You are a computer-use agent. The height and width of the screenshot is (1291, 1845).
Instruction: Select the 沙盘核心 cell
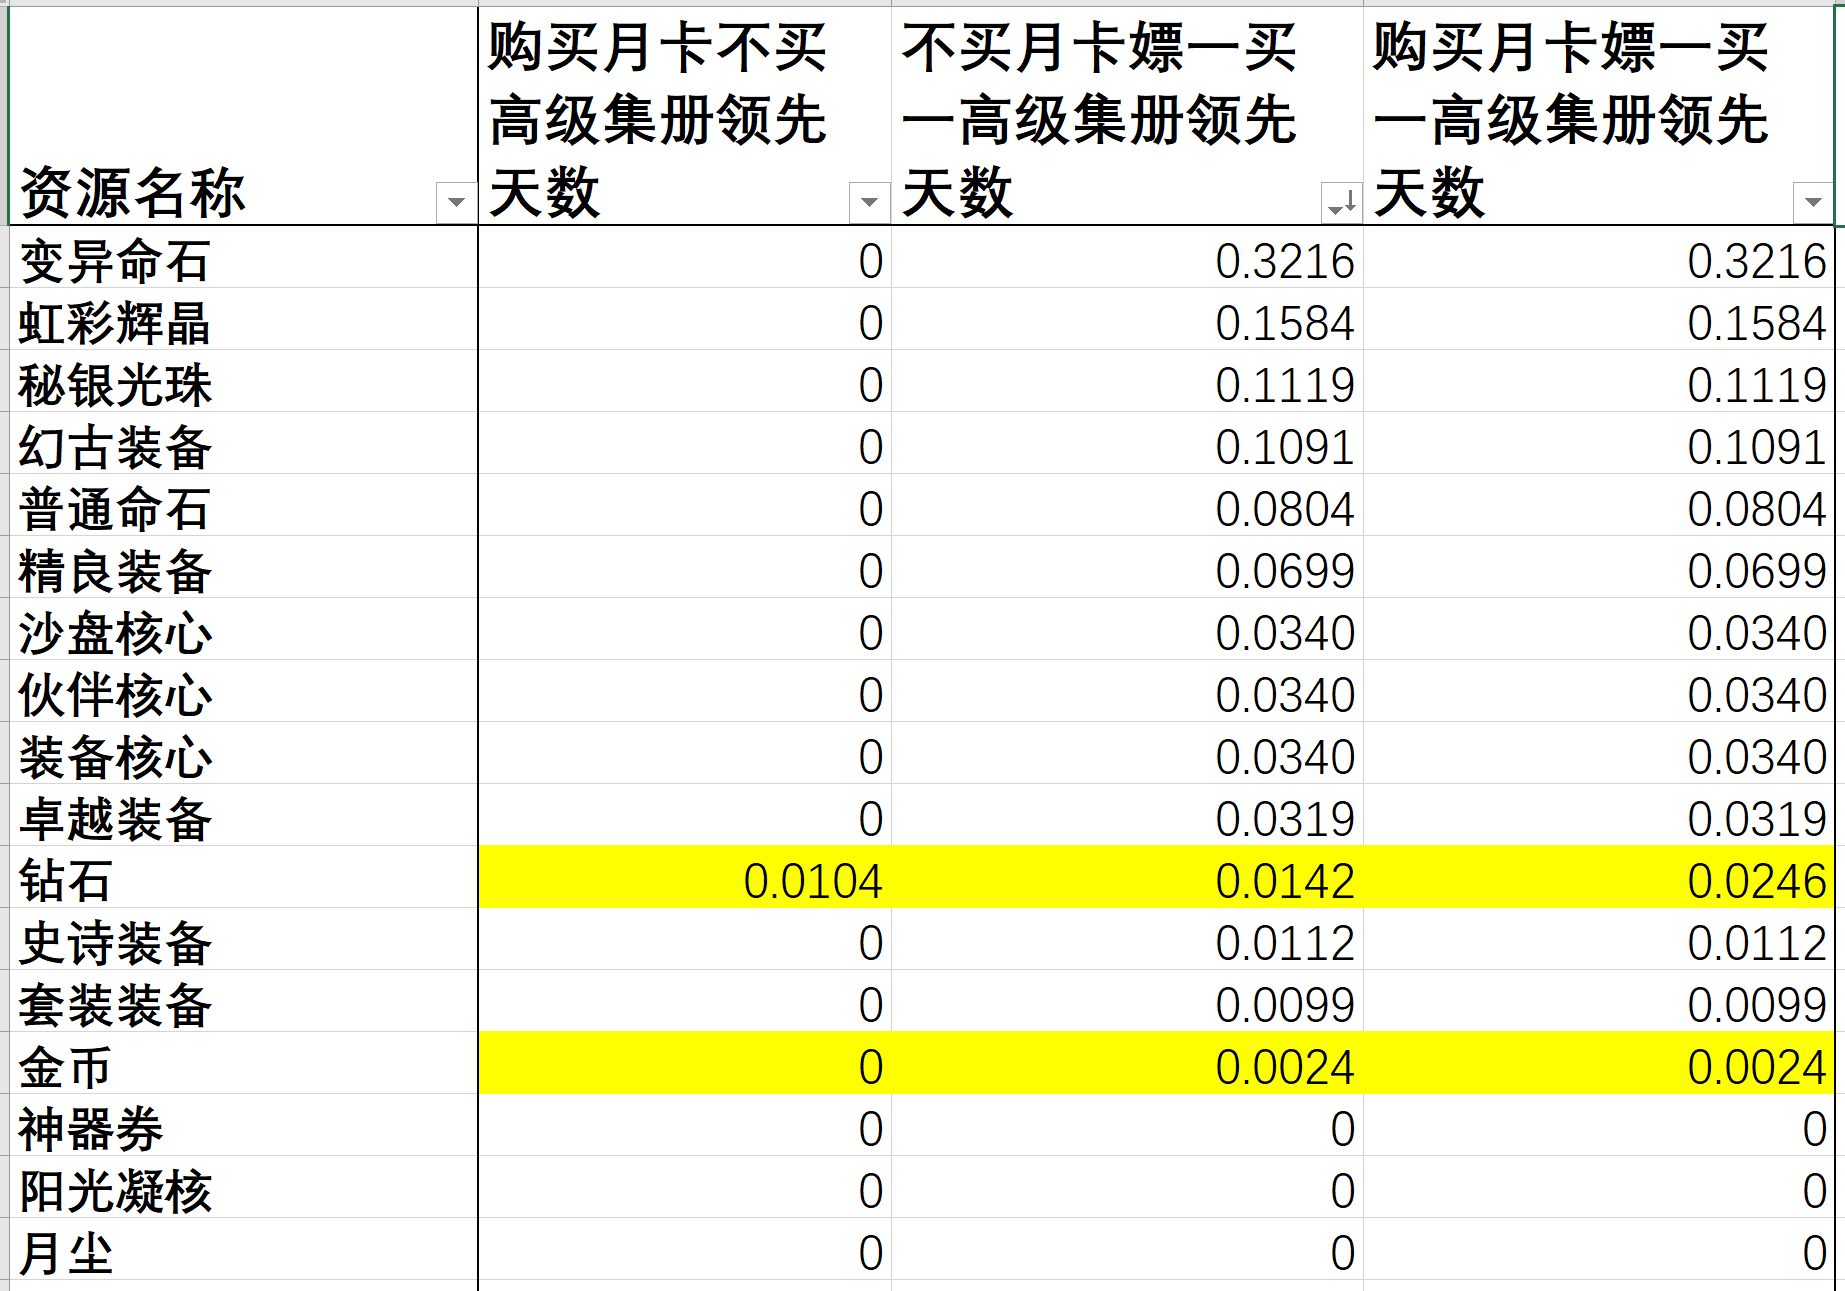(x=244, y=630)
